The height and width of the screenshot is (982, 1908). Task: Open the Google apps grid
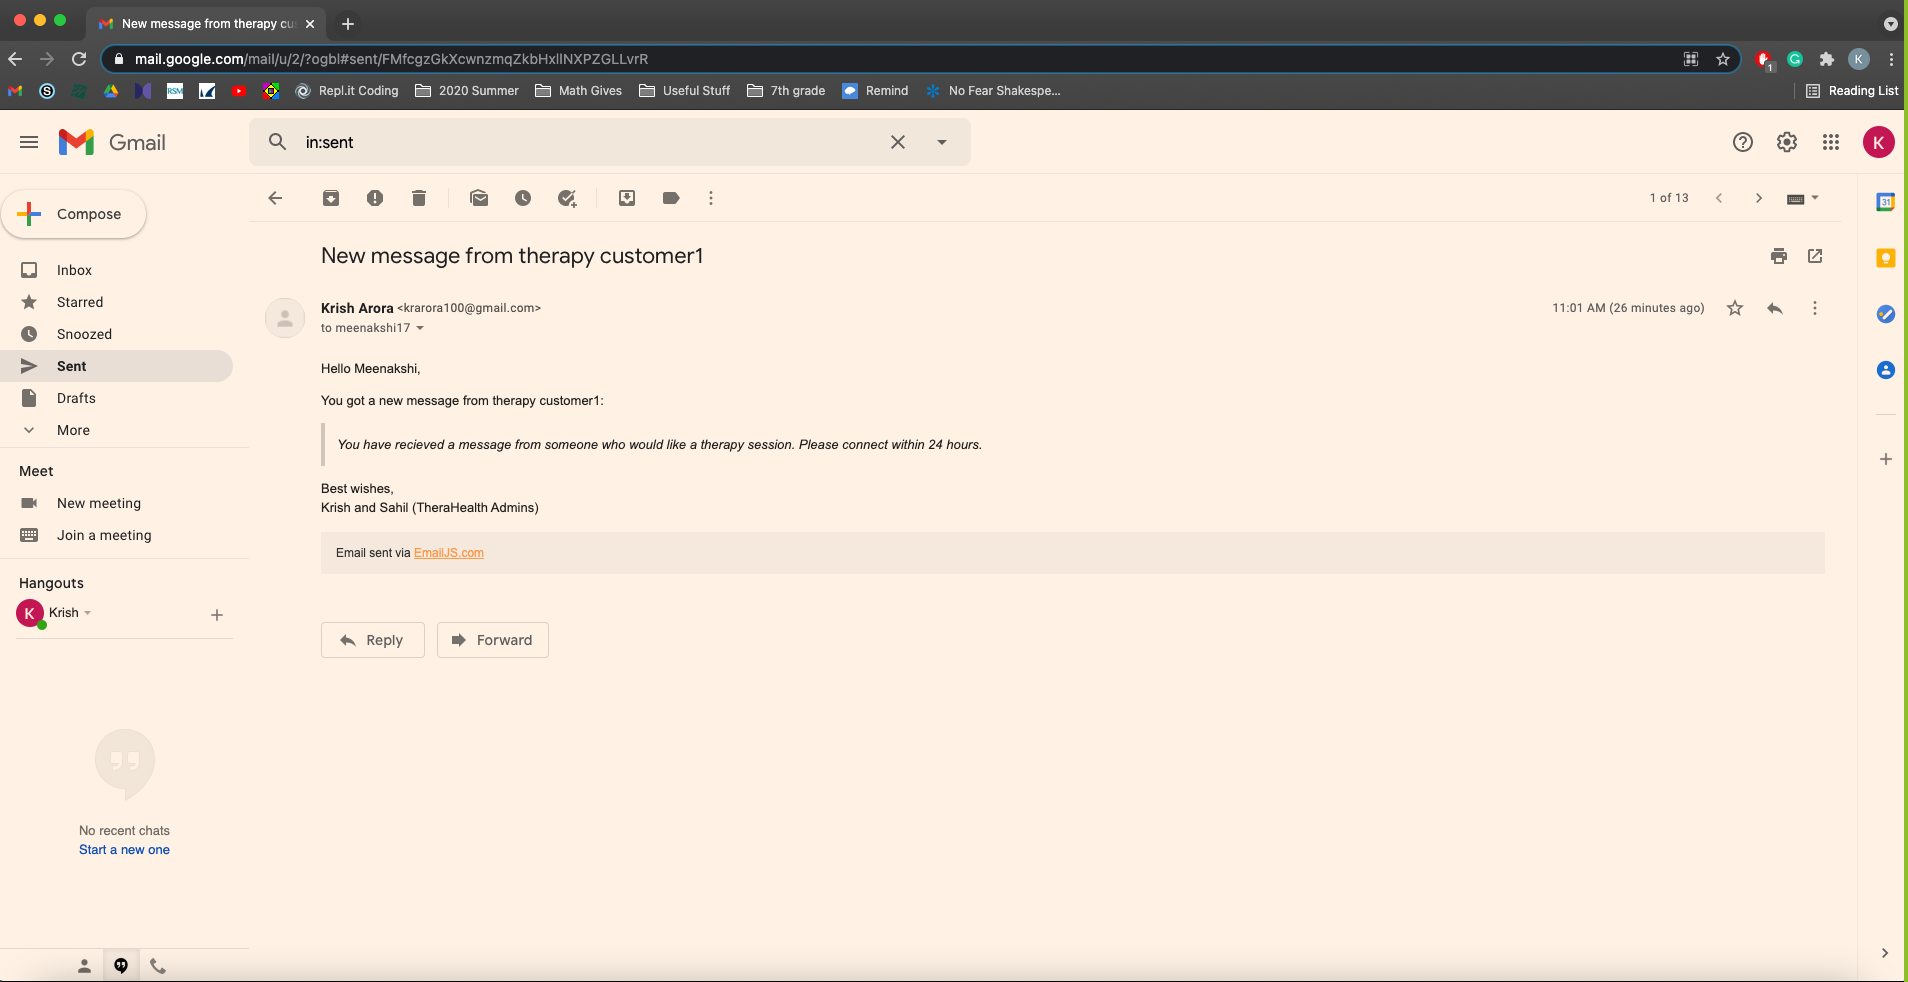click(x=1831, y=142)
